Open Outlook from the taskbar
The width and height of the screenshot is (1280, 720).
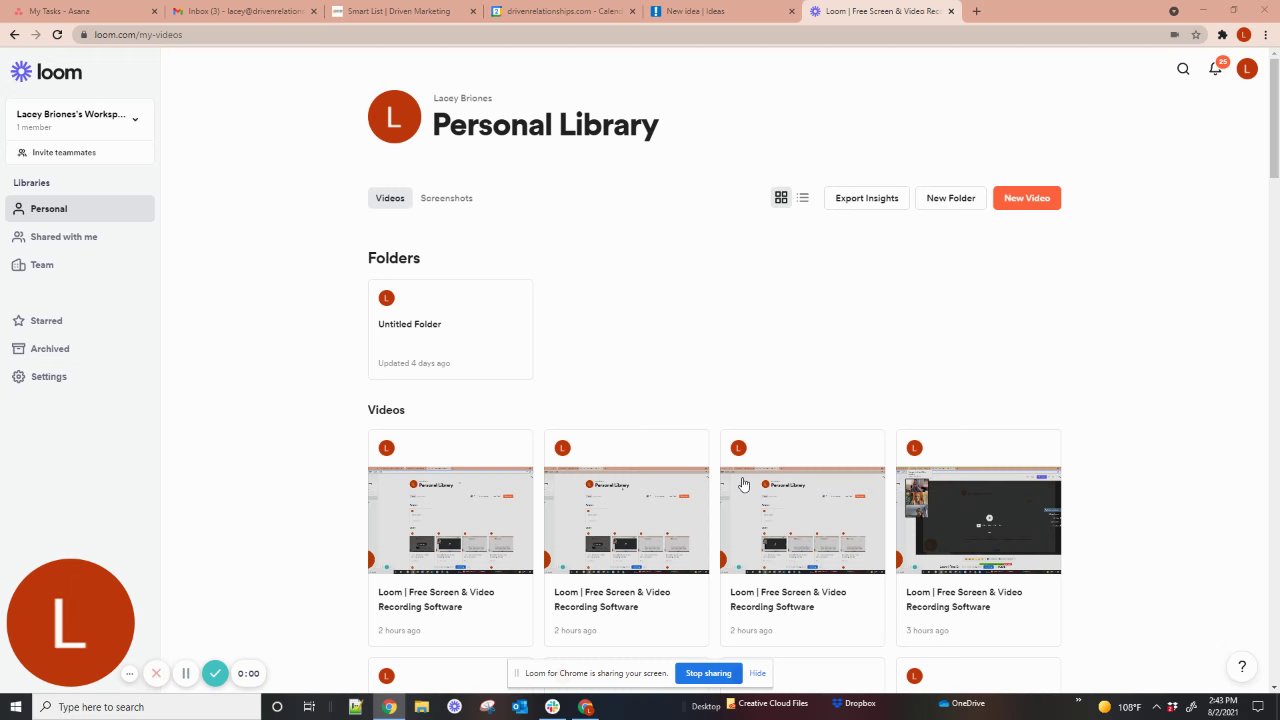click(519, 706)
